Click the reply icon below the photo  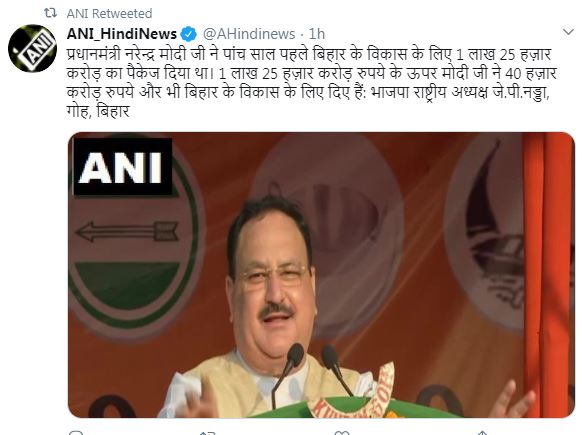click(76, 432)
